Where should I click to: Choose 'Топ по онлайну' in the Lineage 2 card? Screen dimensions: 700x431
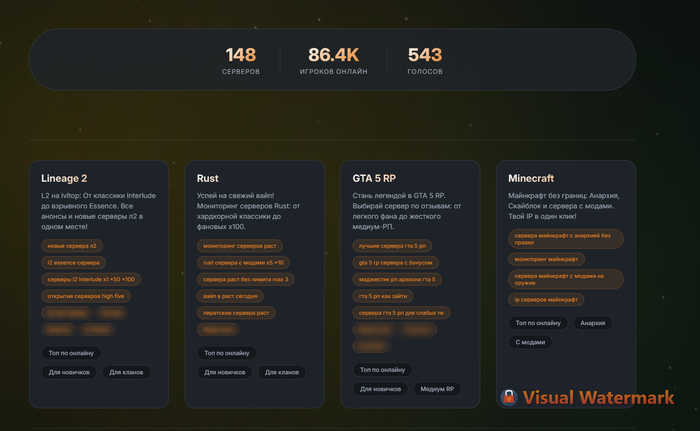(71, 353)
